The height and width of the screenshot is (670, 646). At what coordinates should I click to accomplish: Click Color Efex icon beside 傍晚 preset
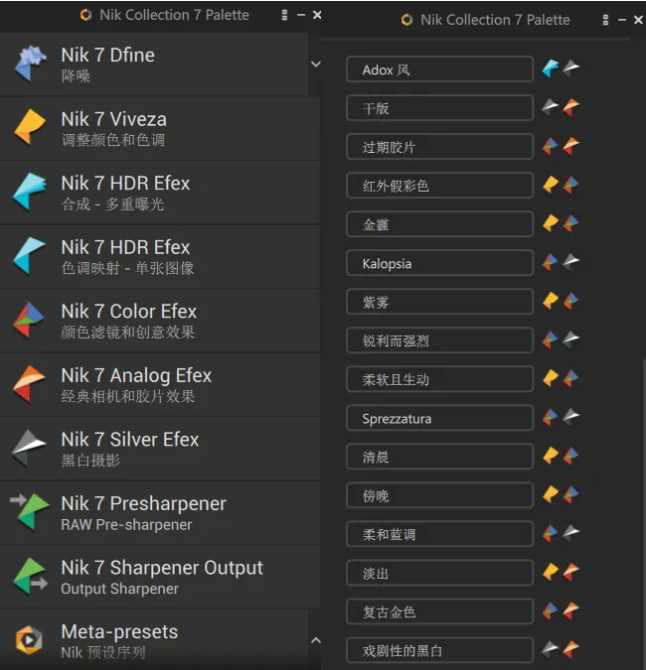(x=571, y=494)
